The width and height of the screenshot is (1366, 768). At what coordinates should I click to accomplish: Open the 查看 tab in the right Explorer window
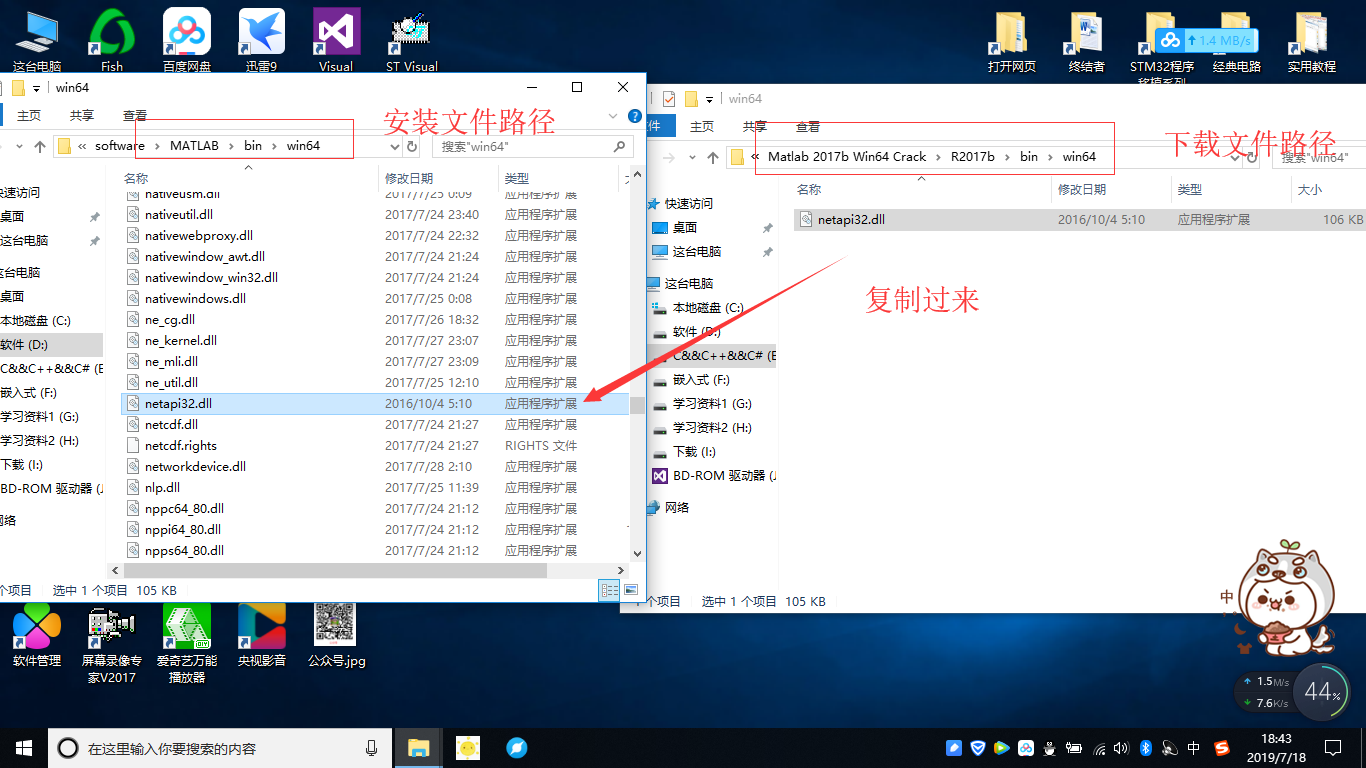pos(808,127)
